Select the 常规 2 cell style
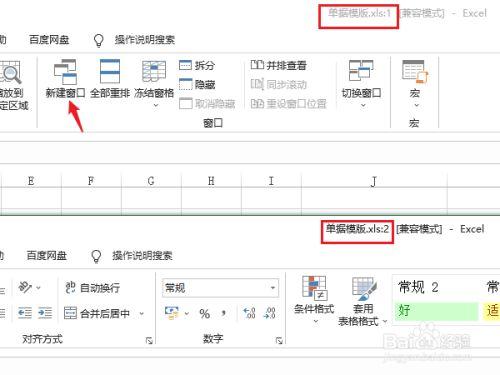 [437, 287]
